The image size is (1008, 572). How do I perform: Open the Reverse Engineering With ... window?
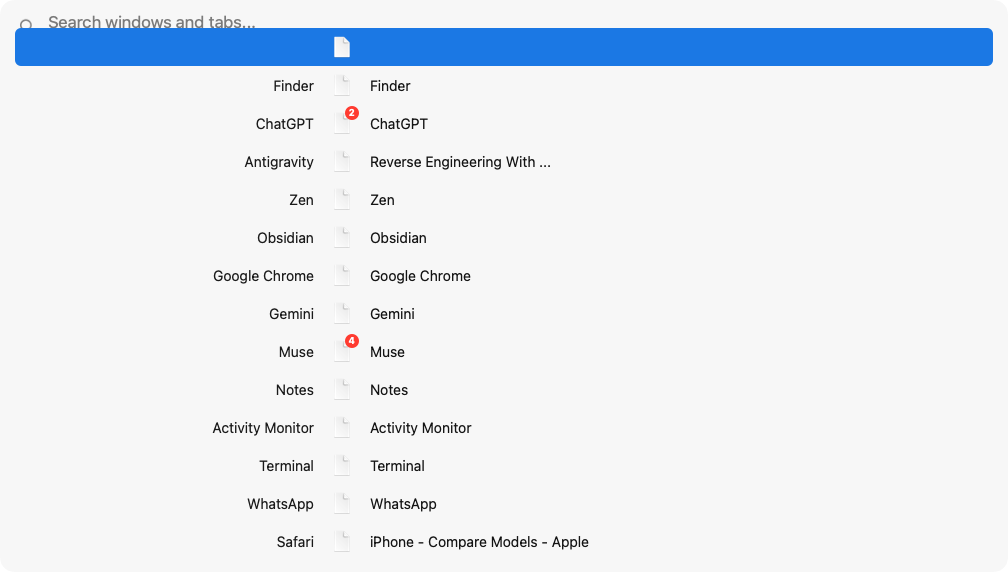click(460, 161)
